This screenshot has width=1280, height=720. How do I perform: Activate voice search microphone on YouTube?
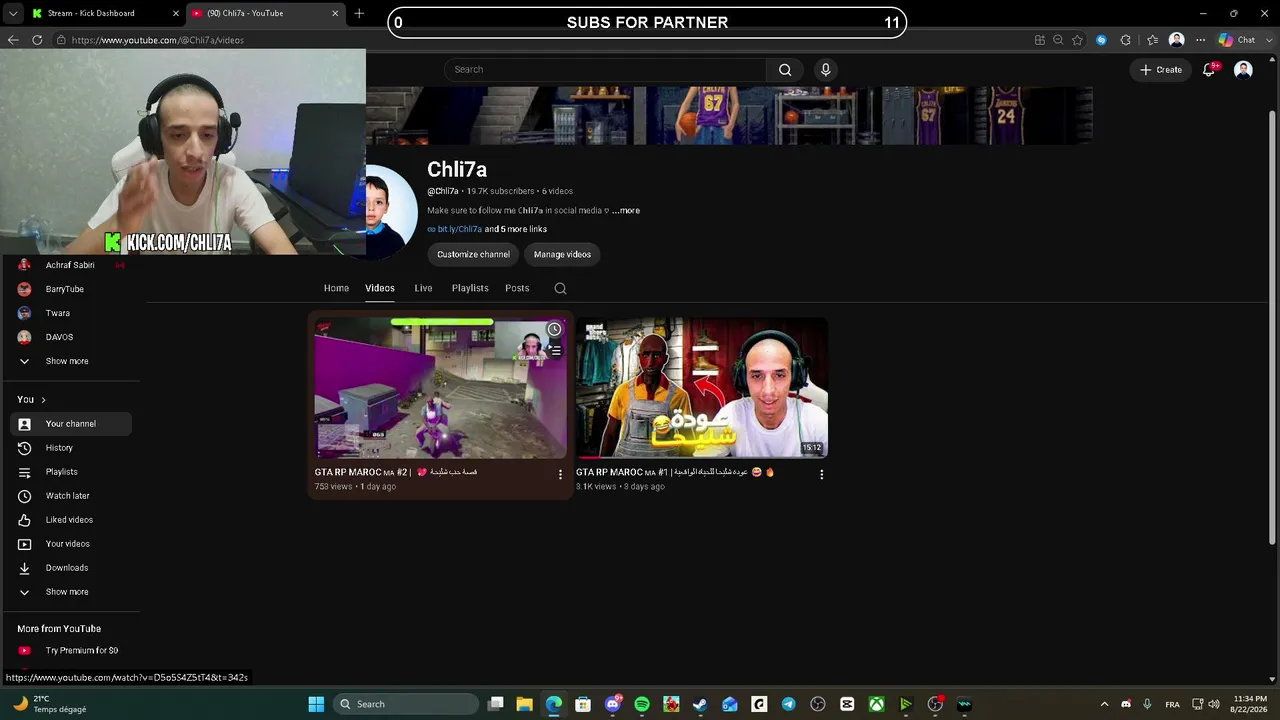tap(825, 70)
